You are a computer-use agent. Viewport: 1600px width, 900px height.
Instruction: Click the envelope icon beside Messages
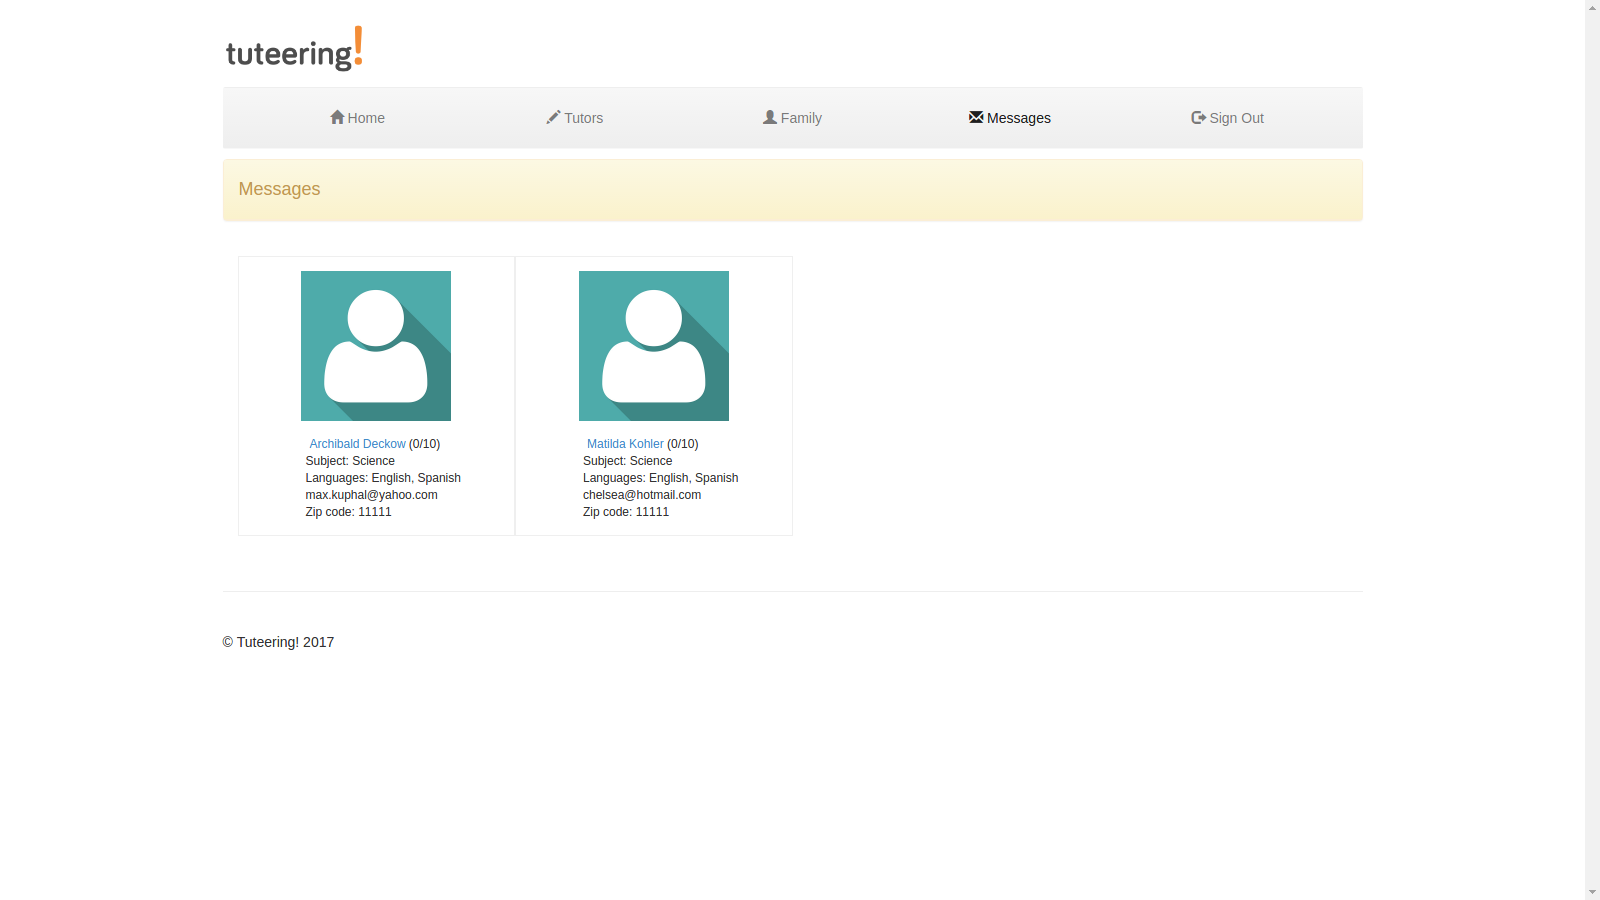(976, 117)
